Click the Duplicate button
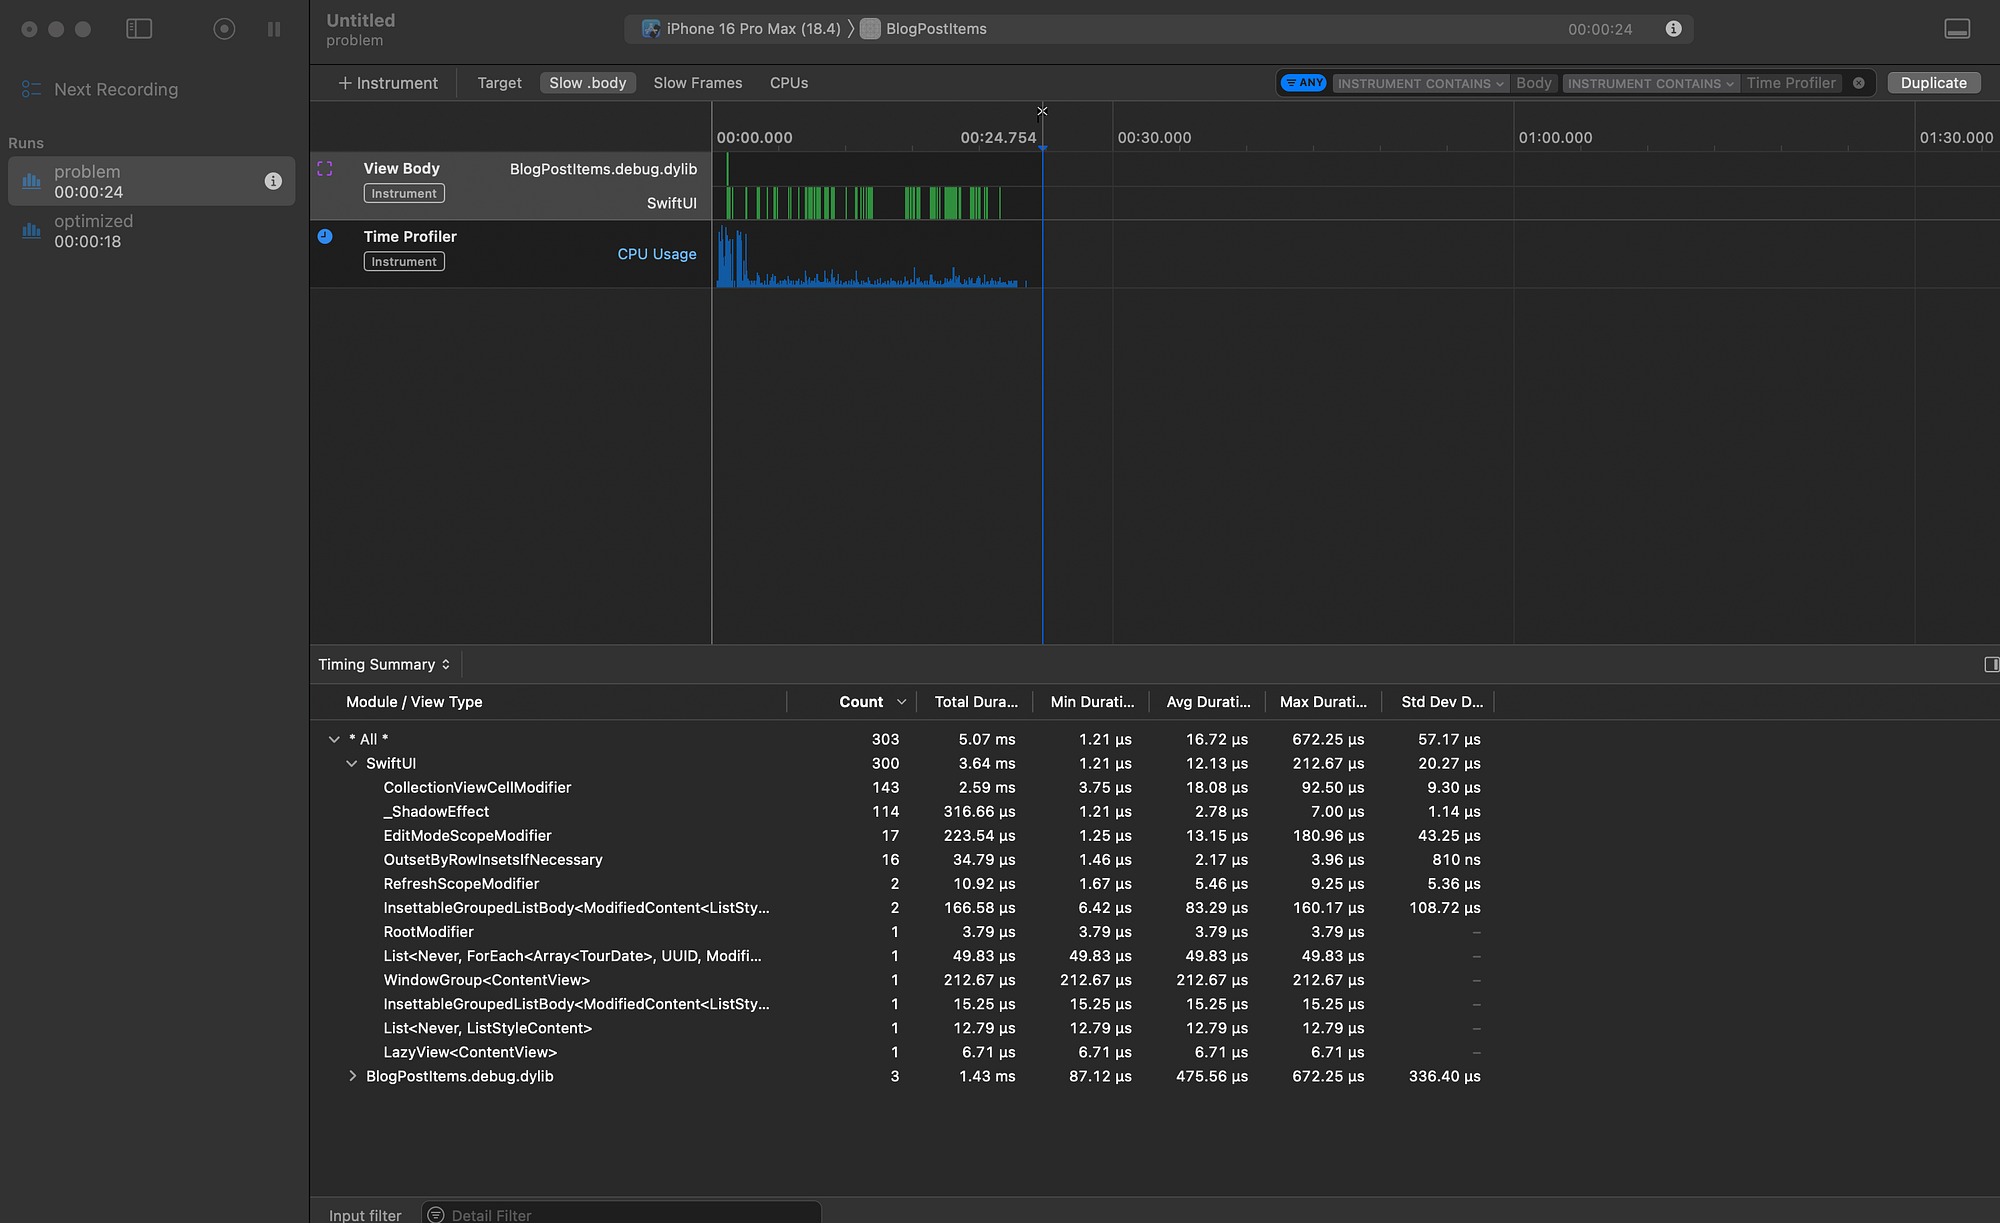The height and width of the screenshot is (1223, 2000). coord(1932,83)
